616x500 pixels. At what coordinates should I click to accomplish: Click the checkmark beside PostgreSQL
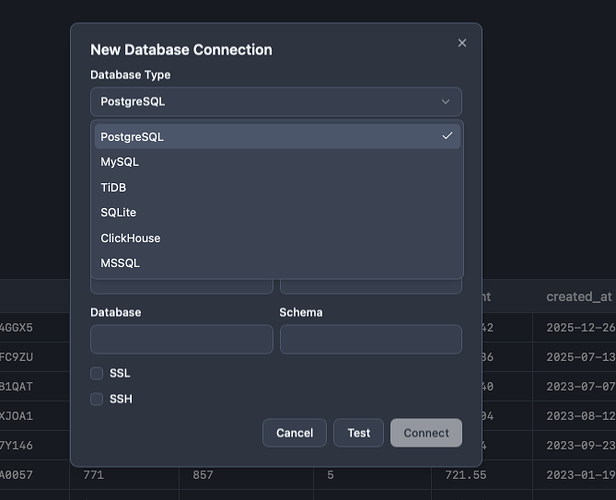[x=447, y=136]
